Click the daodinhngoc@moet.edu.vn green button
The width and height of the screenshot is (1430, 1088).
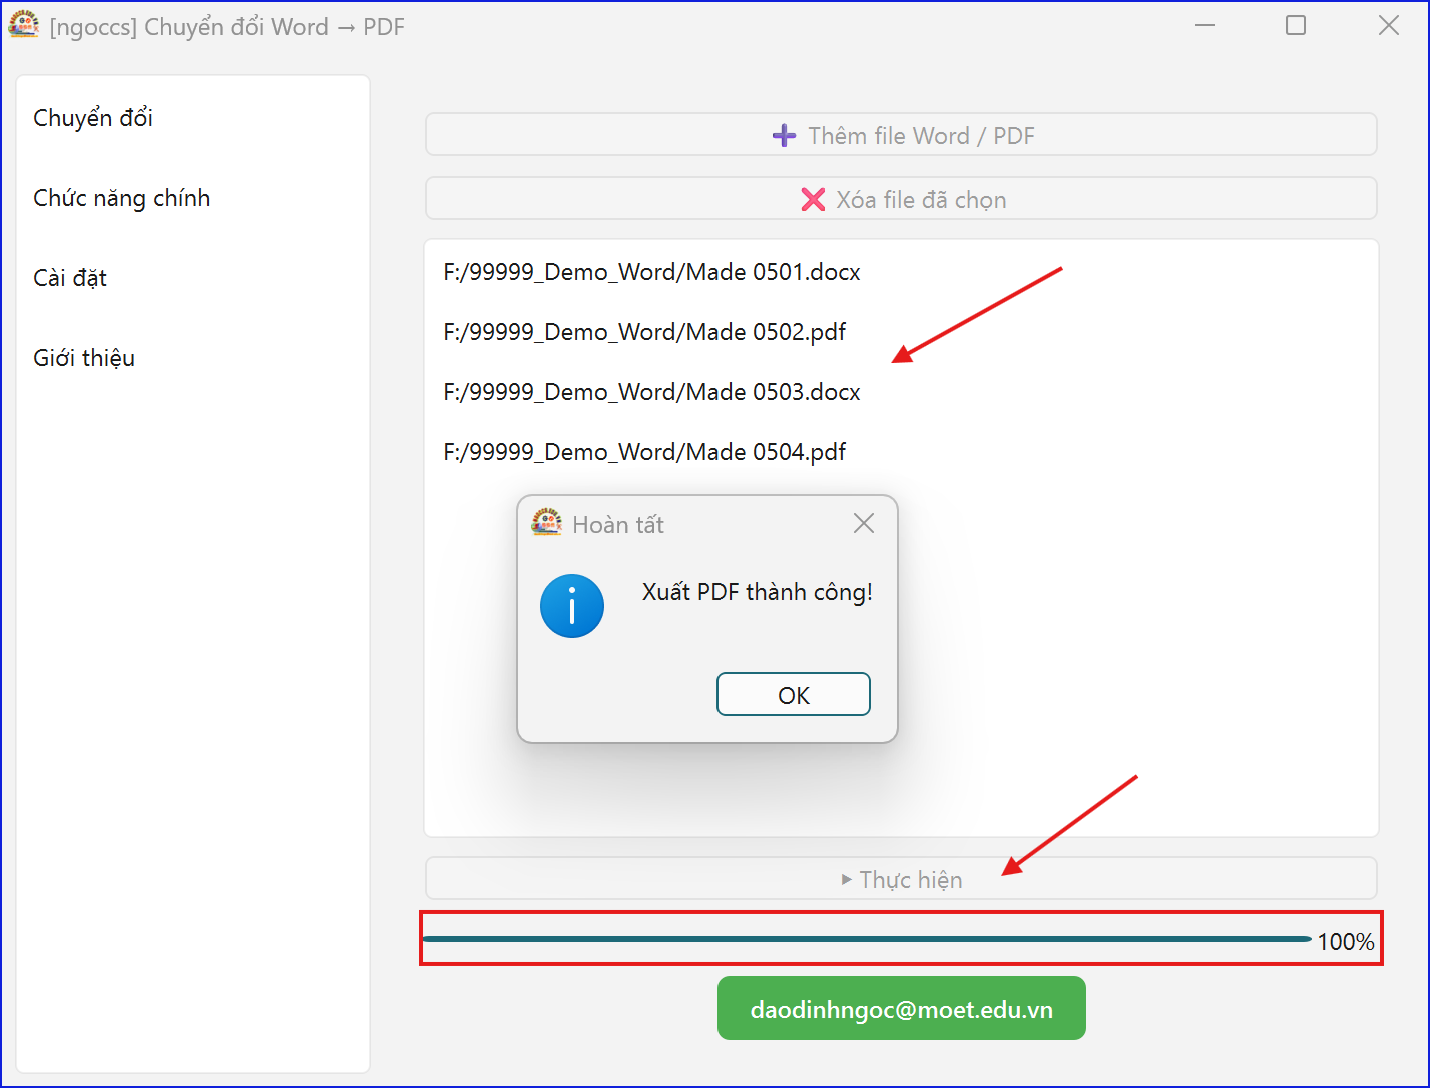tap(901, 1009)
